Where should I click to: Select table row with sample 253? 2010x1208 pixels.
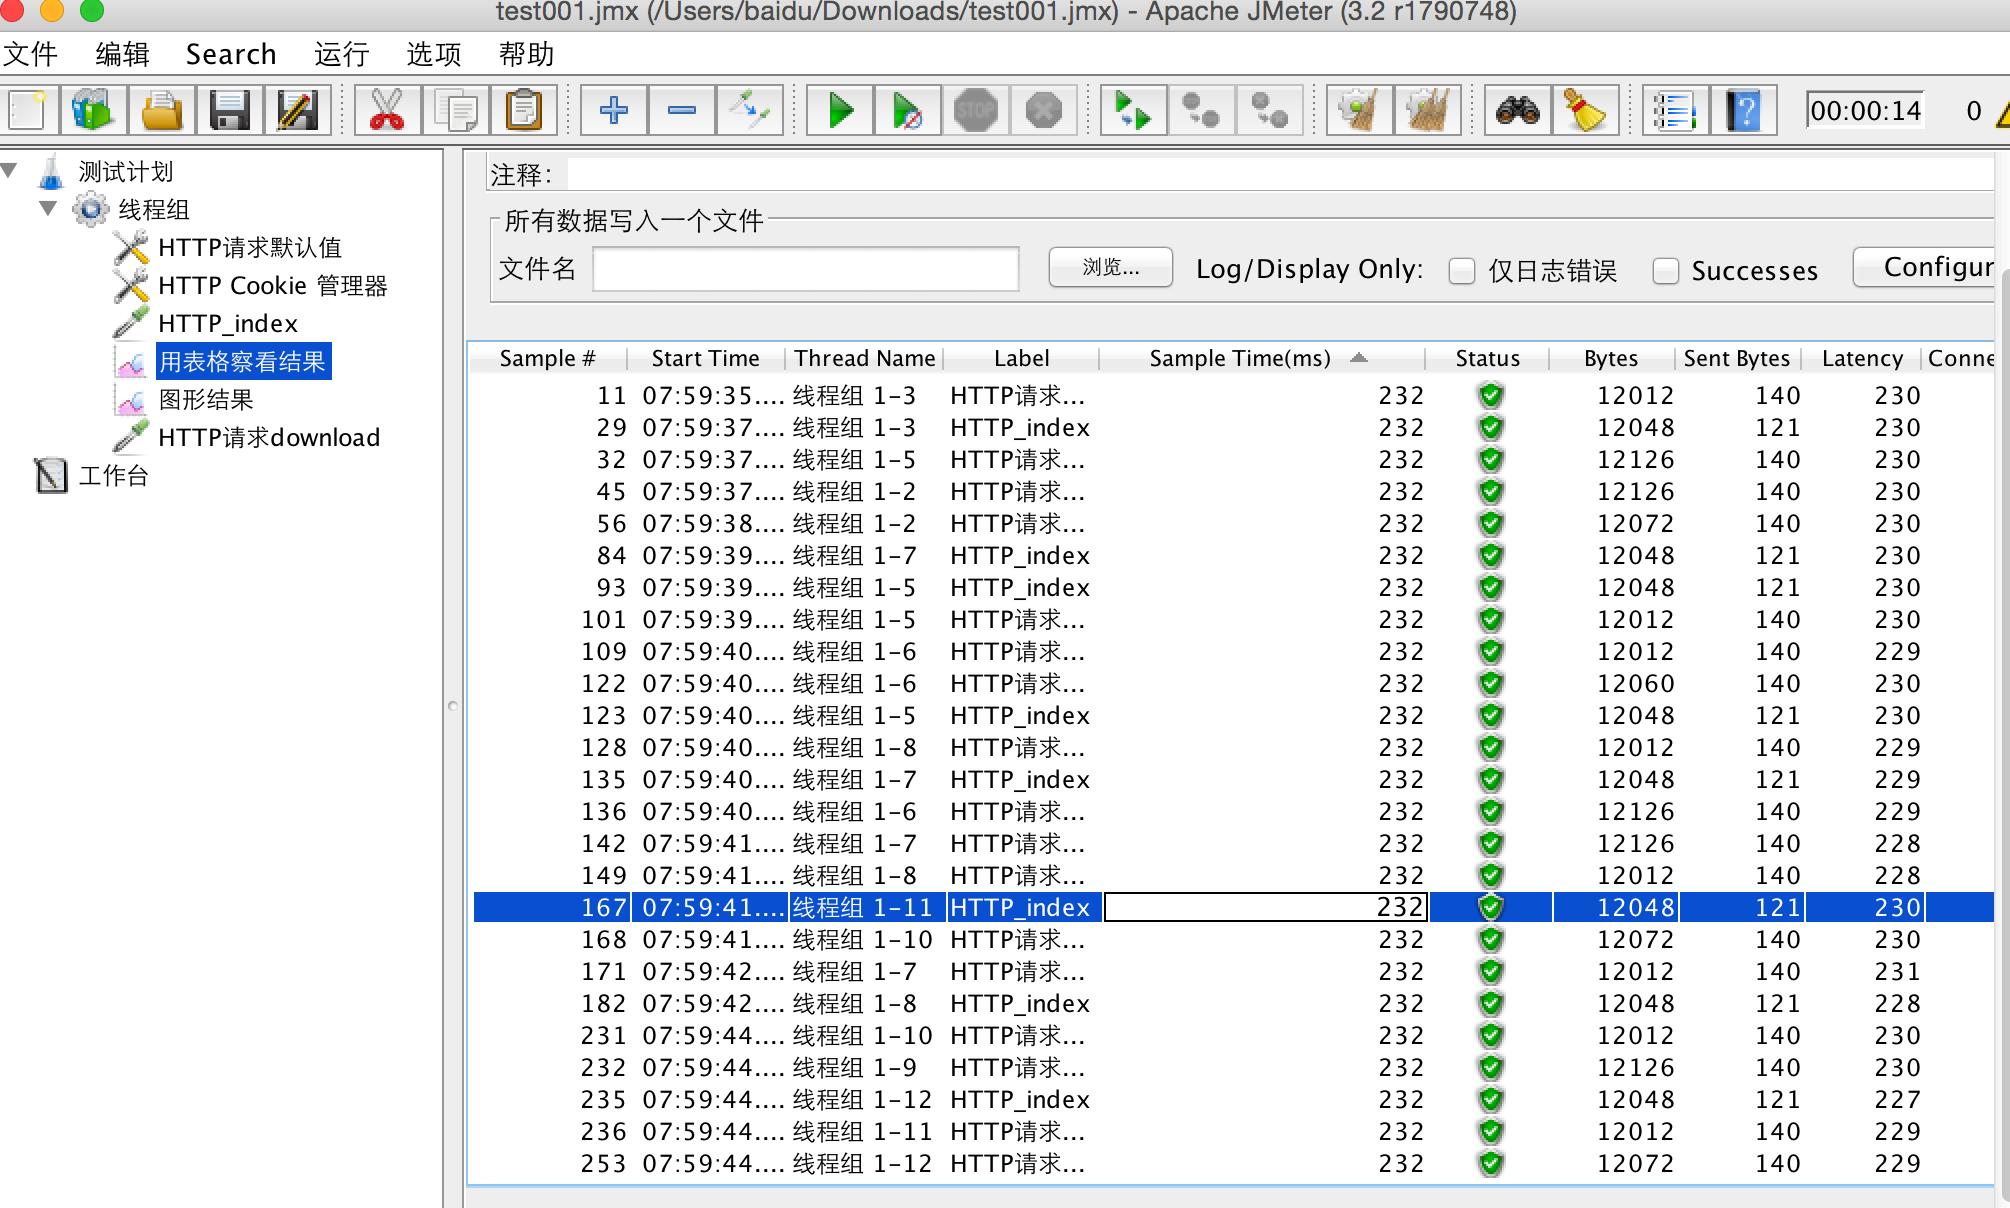(1232, 1163)
